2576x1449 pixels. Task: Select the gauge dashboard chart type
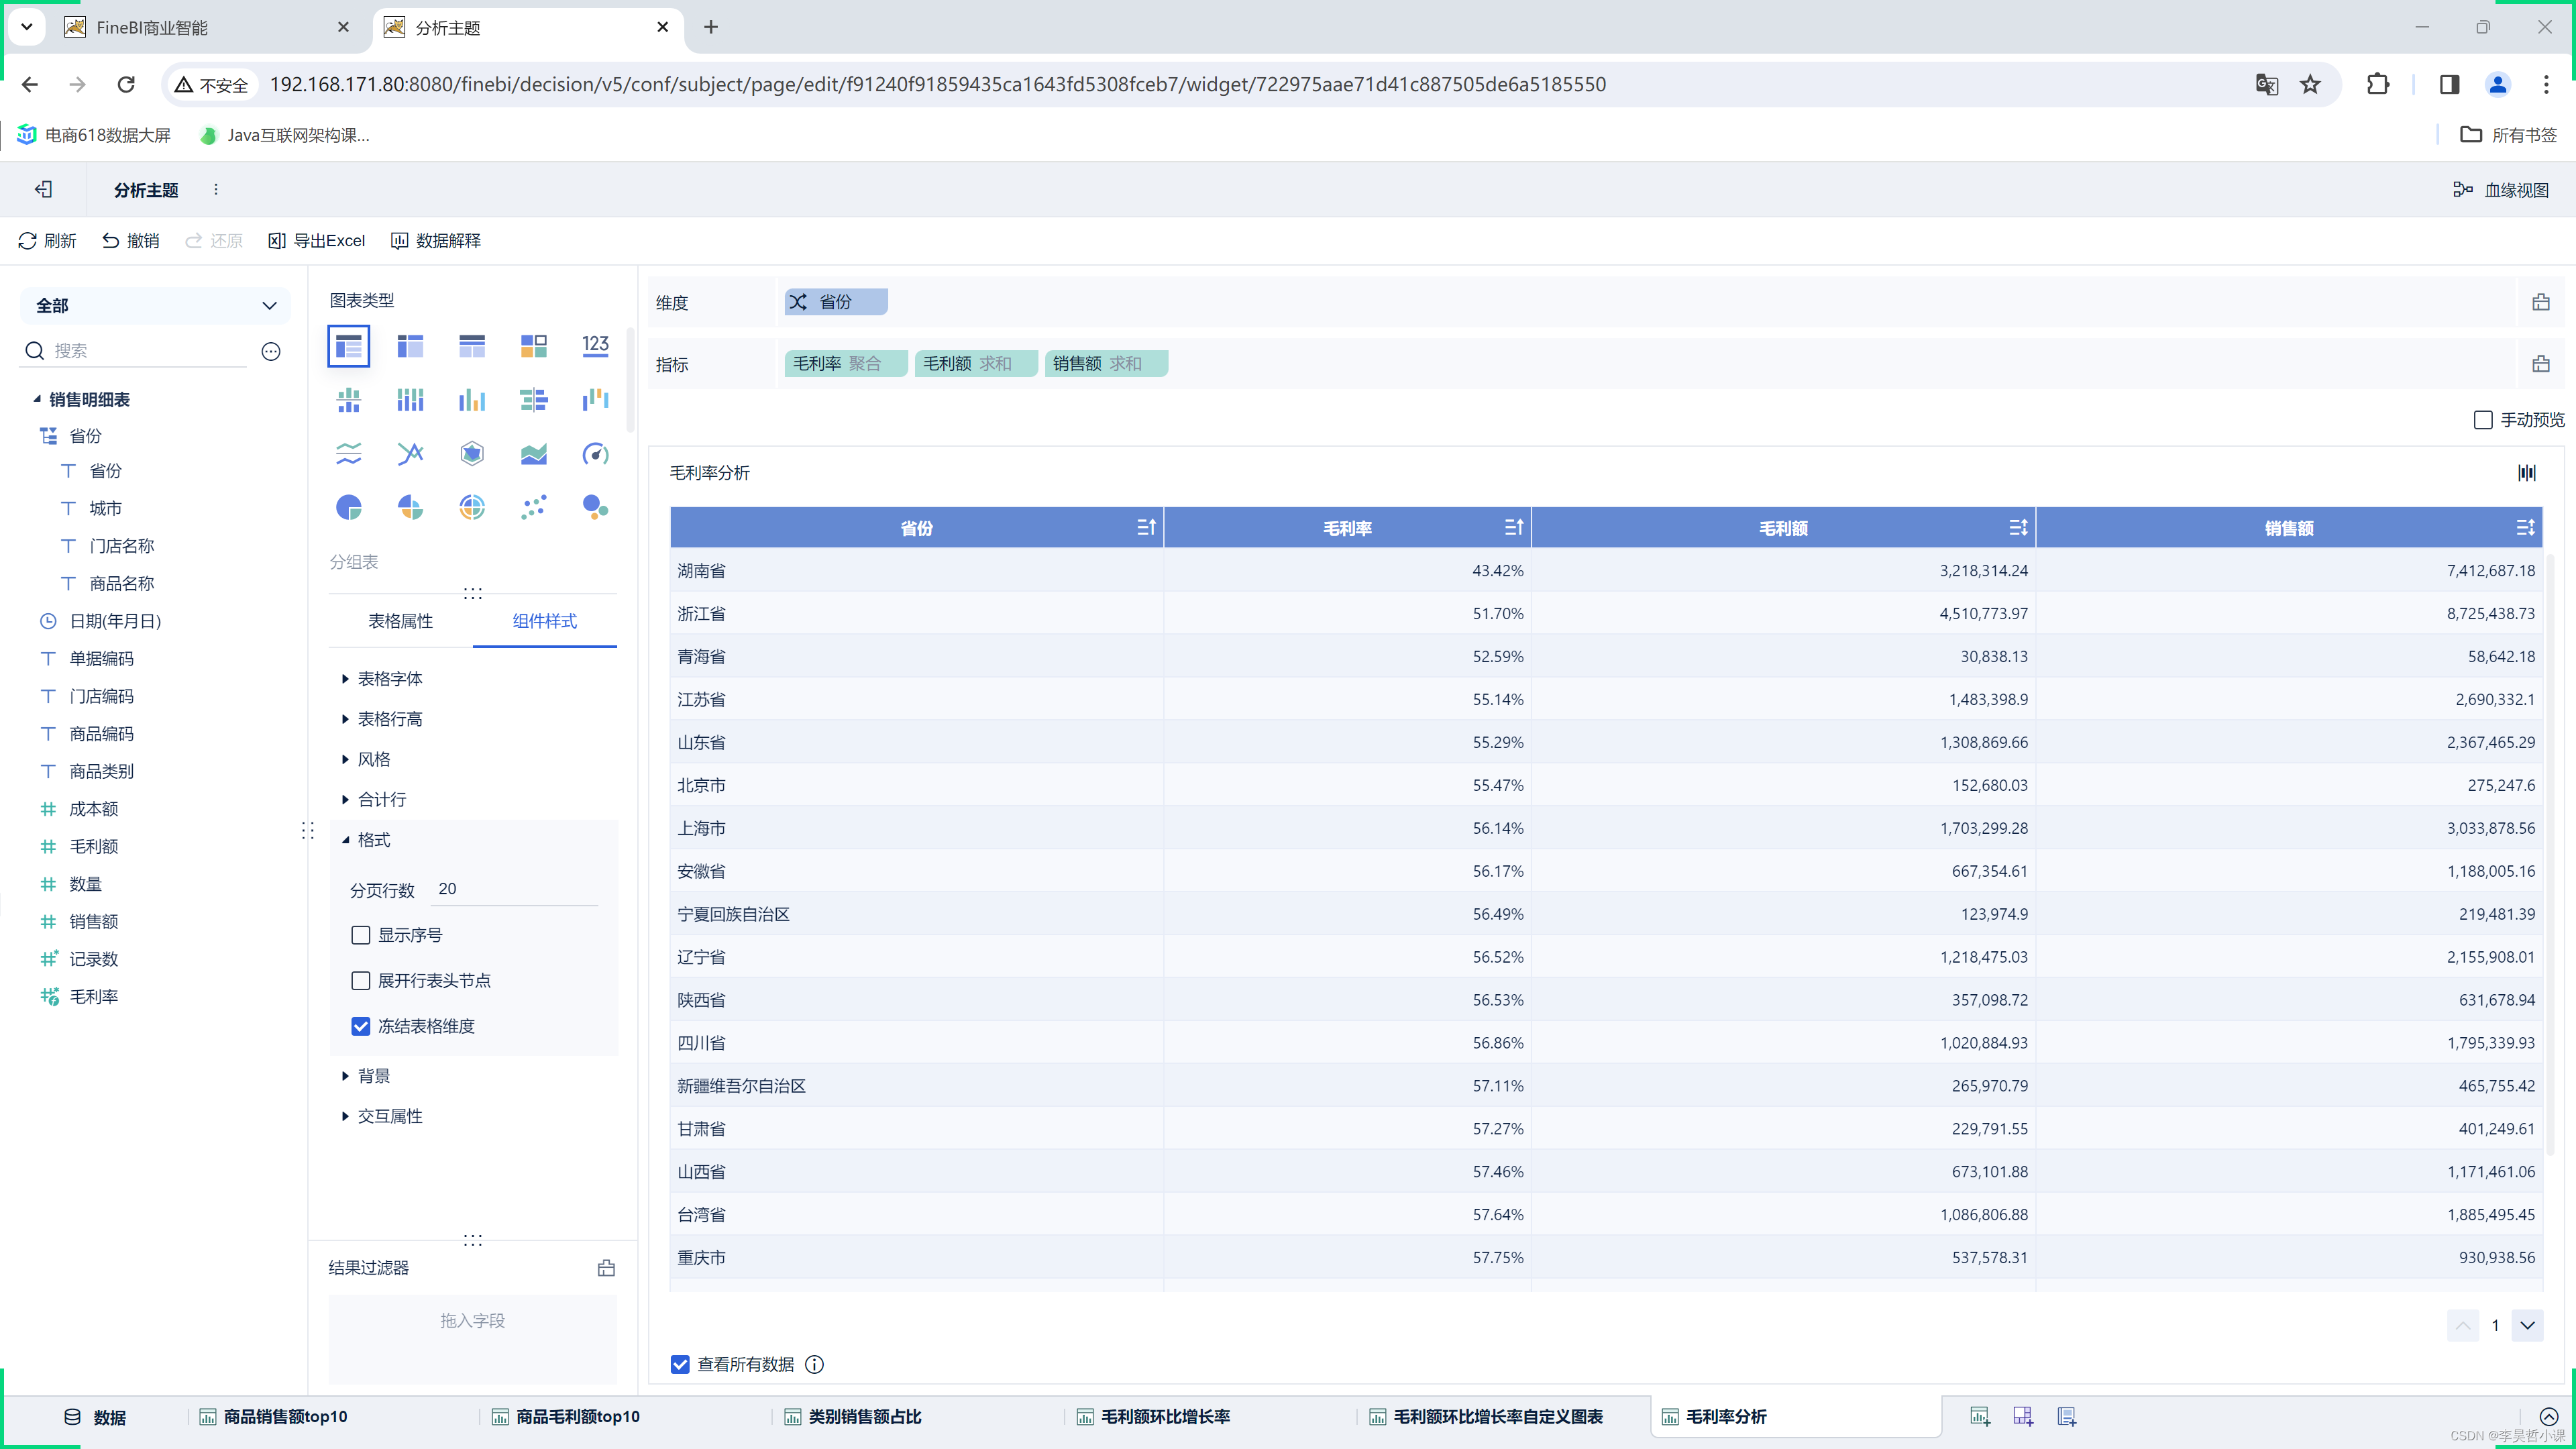click(x=595, y=454)
